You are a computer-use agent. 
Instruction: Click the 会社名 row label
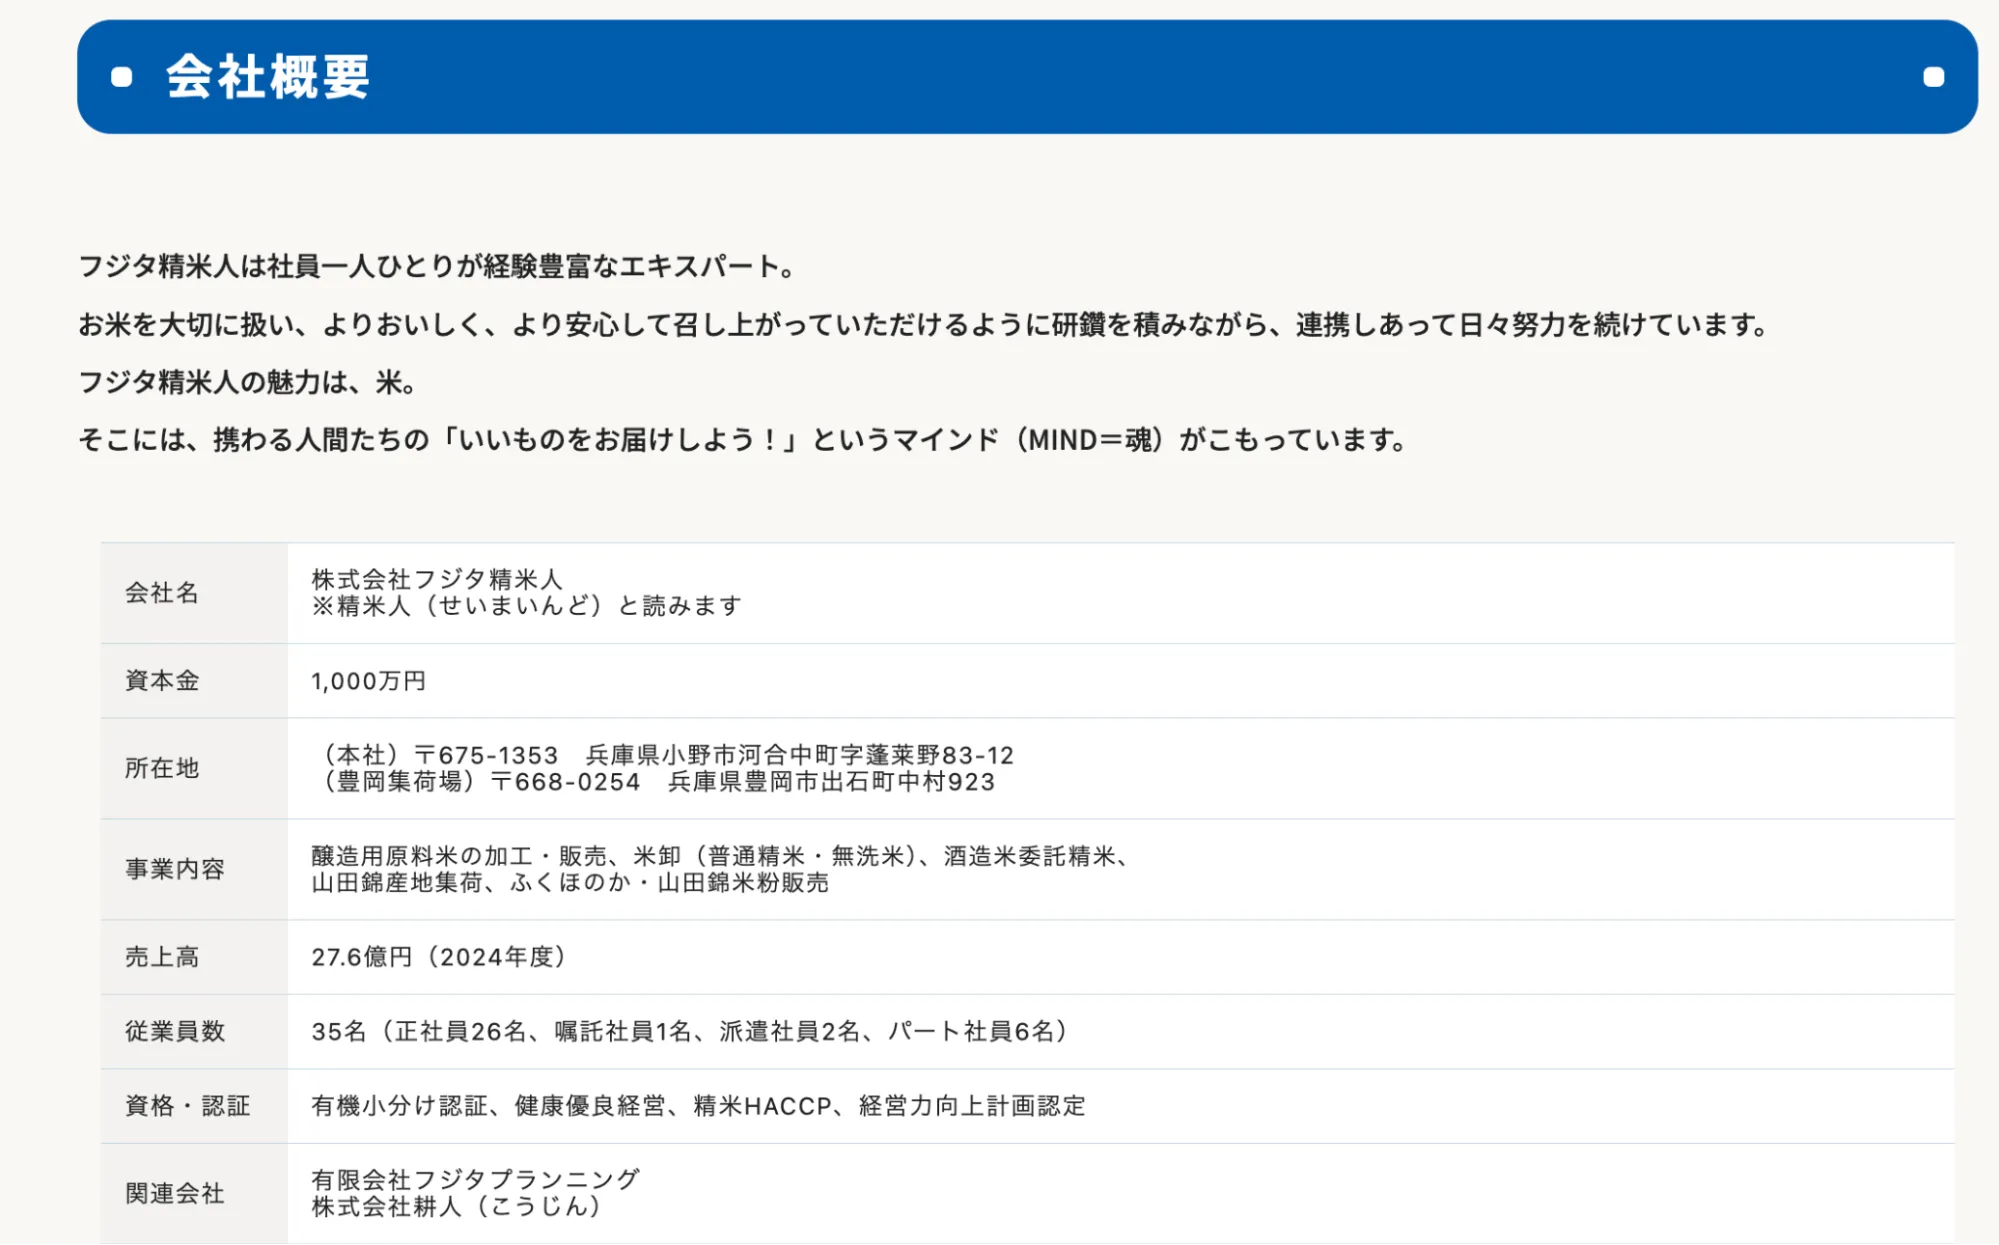162,593
